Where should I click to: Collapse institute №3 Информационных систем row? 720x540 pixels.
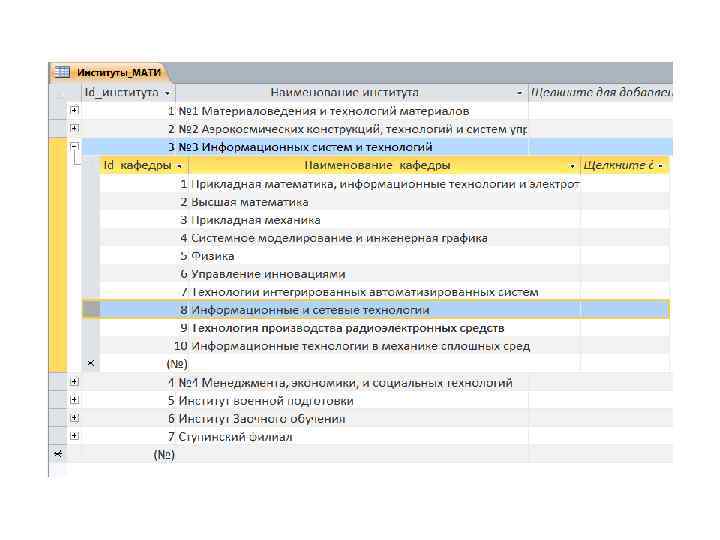(74, 146)
